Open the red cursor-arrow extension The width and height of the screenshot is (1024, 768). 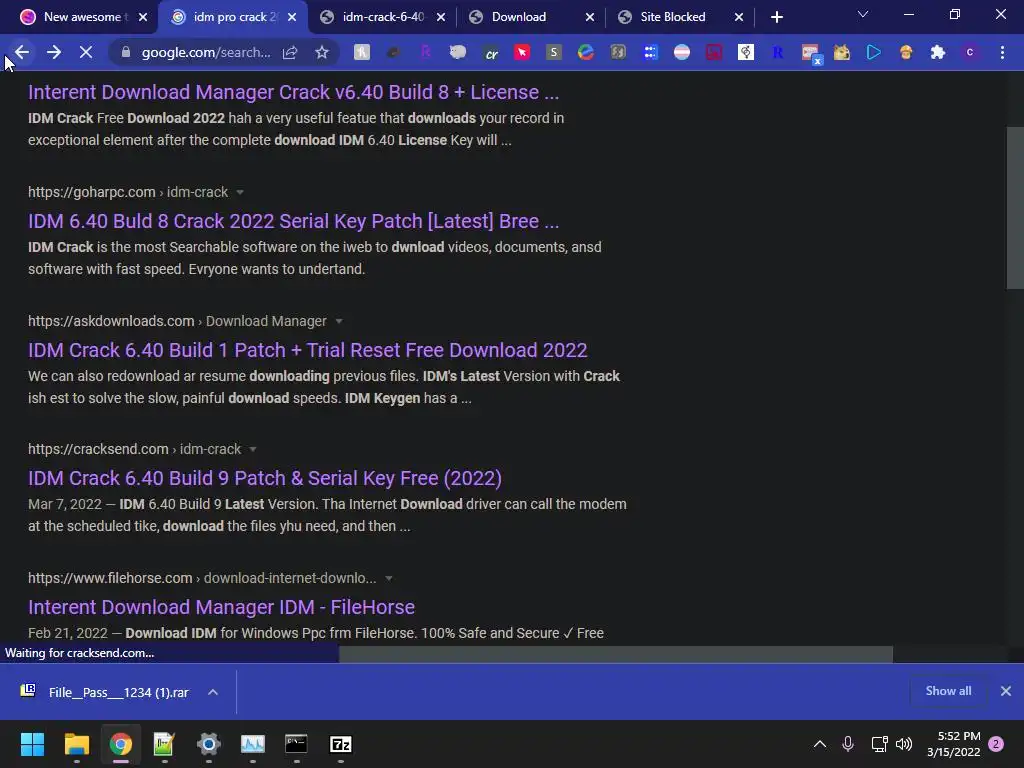[x=522, y=52]
